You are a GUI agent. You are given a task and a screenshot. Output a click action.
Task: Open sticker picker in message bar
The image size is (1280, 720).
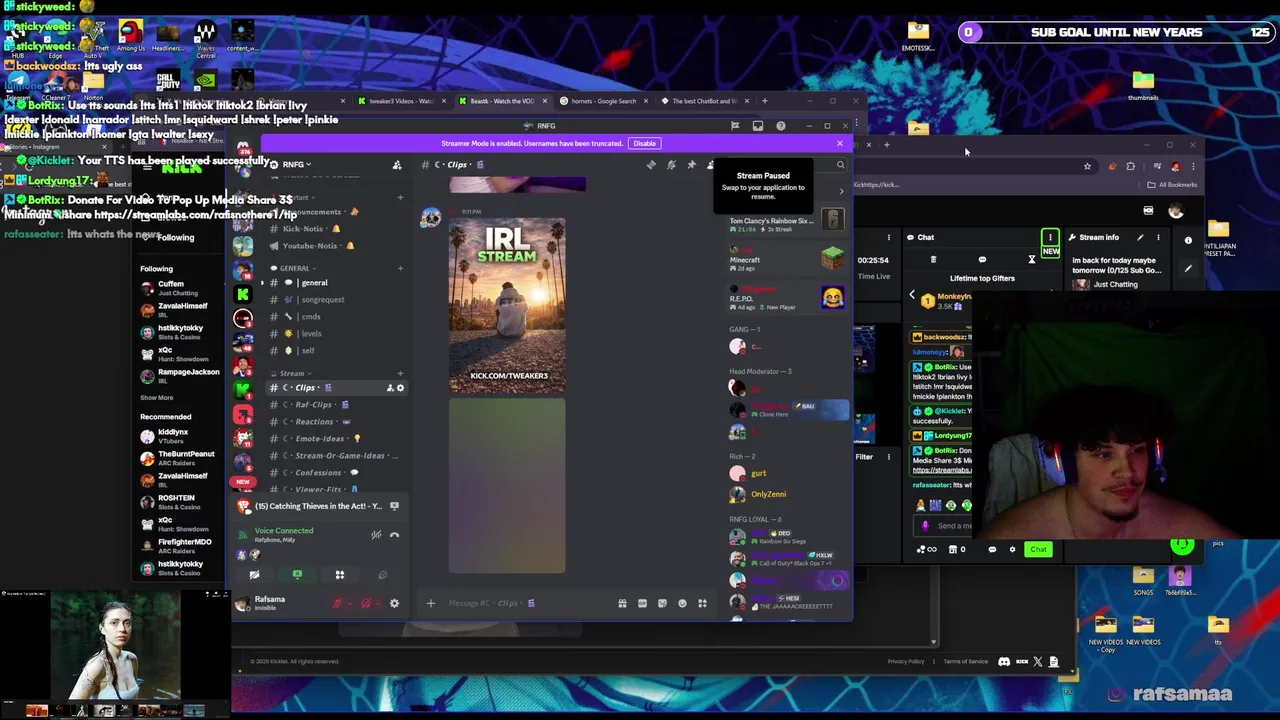662,603
